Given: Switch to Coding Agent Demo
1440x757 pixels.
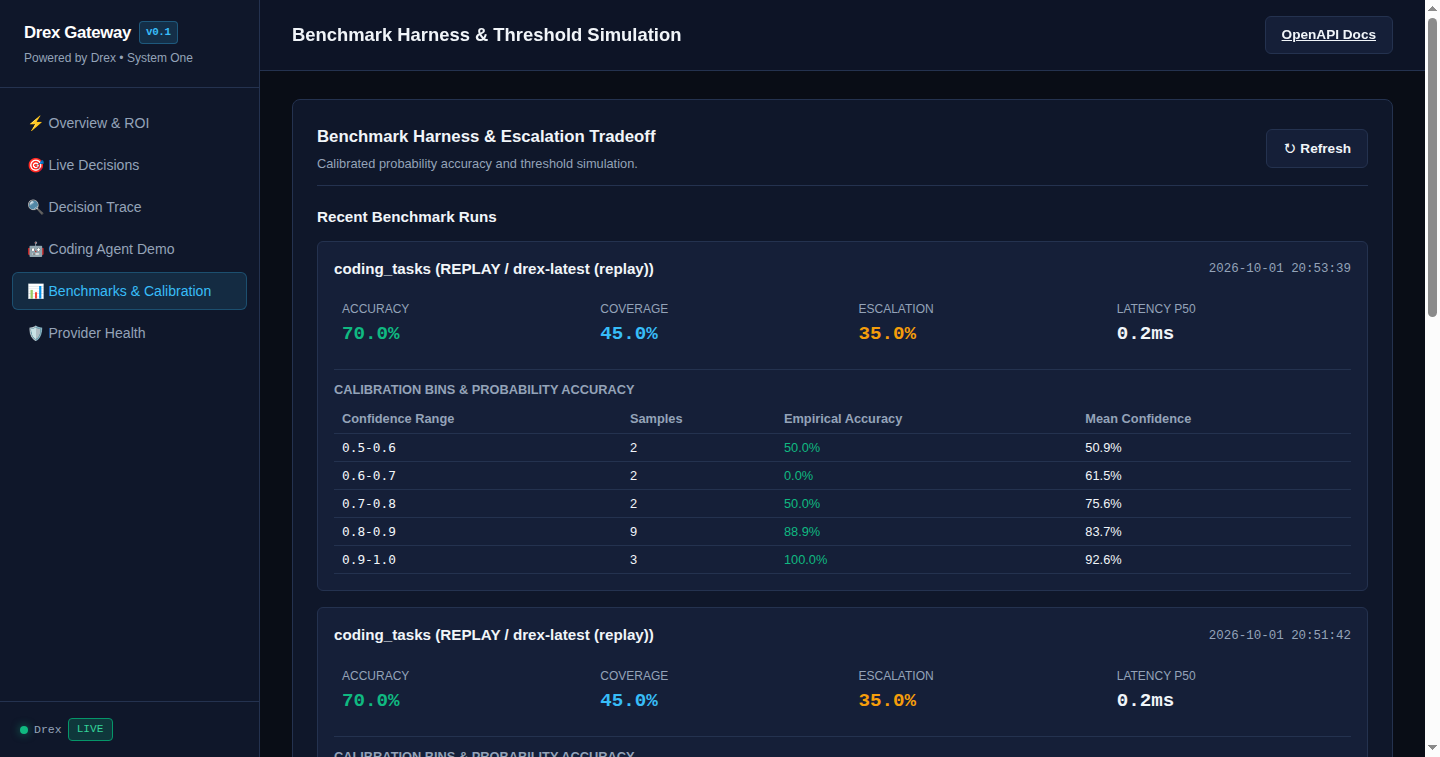Looking at the screenshot, I should click(130, 249).
